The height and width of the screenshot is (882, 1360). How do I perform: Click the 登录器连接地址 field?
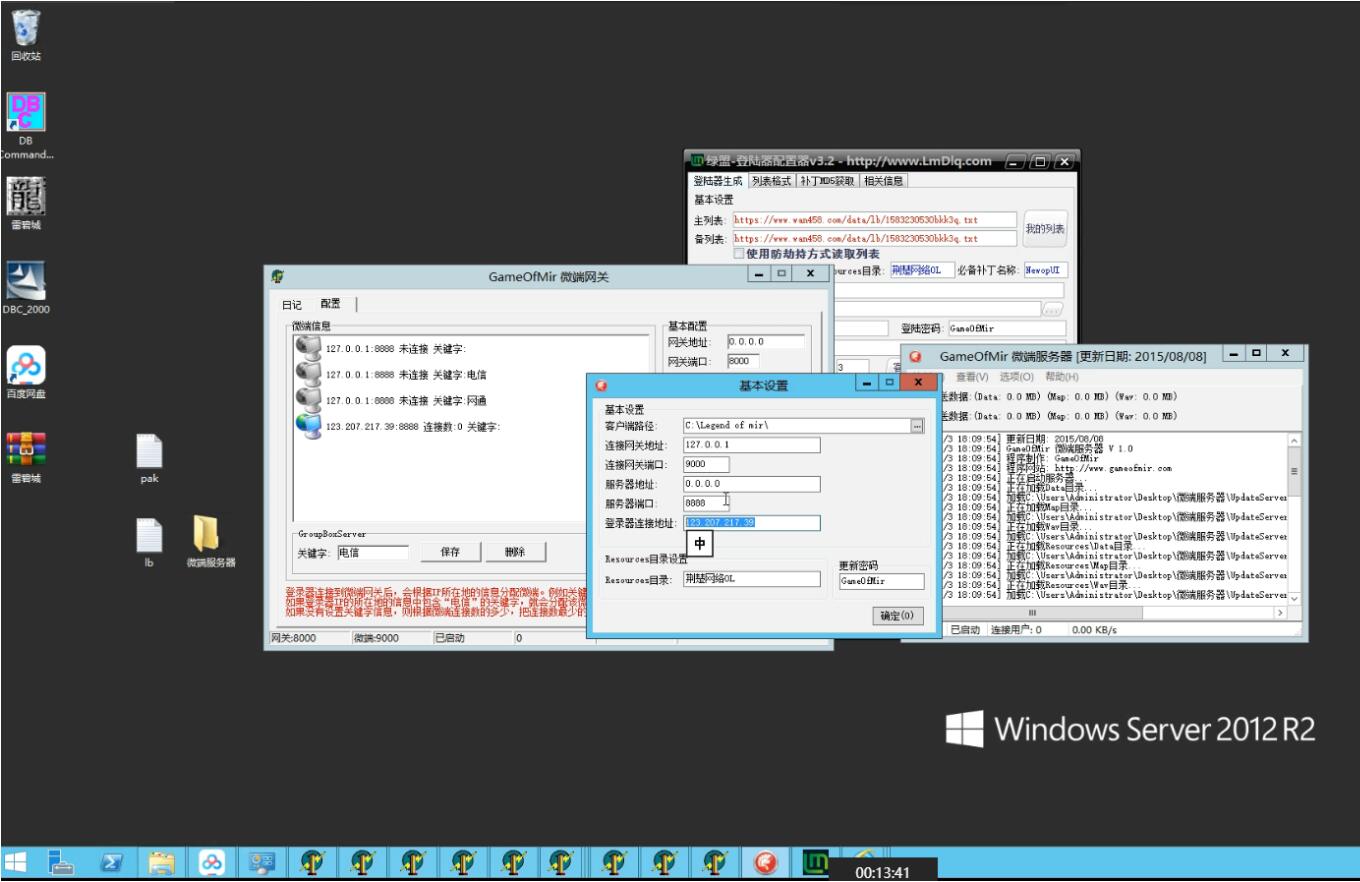(x=751, y=523)
